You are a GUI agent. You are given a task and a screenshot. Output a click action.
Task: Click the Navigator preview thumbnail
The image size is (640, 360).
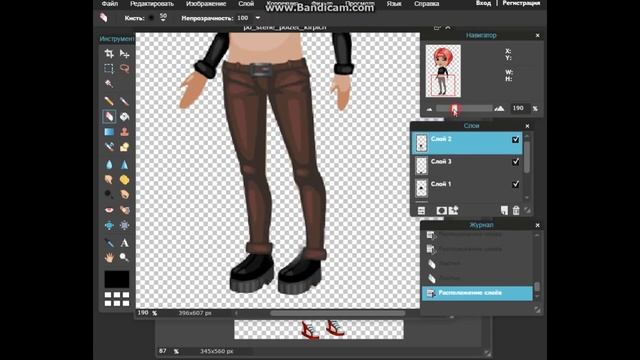443,71
